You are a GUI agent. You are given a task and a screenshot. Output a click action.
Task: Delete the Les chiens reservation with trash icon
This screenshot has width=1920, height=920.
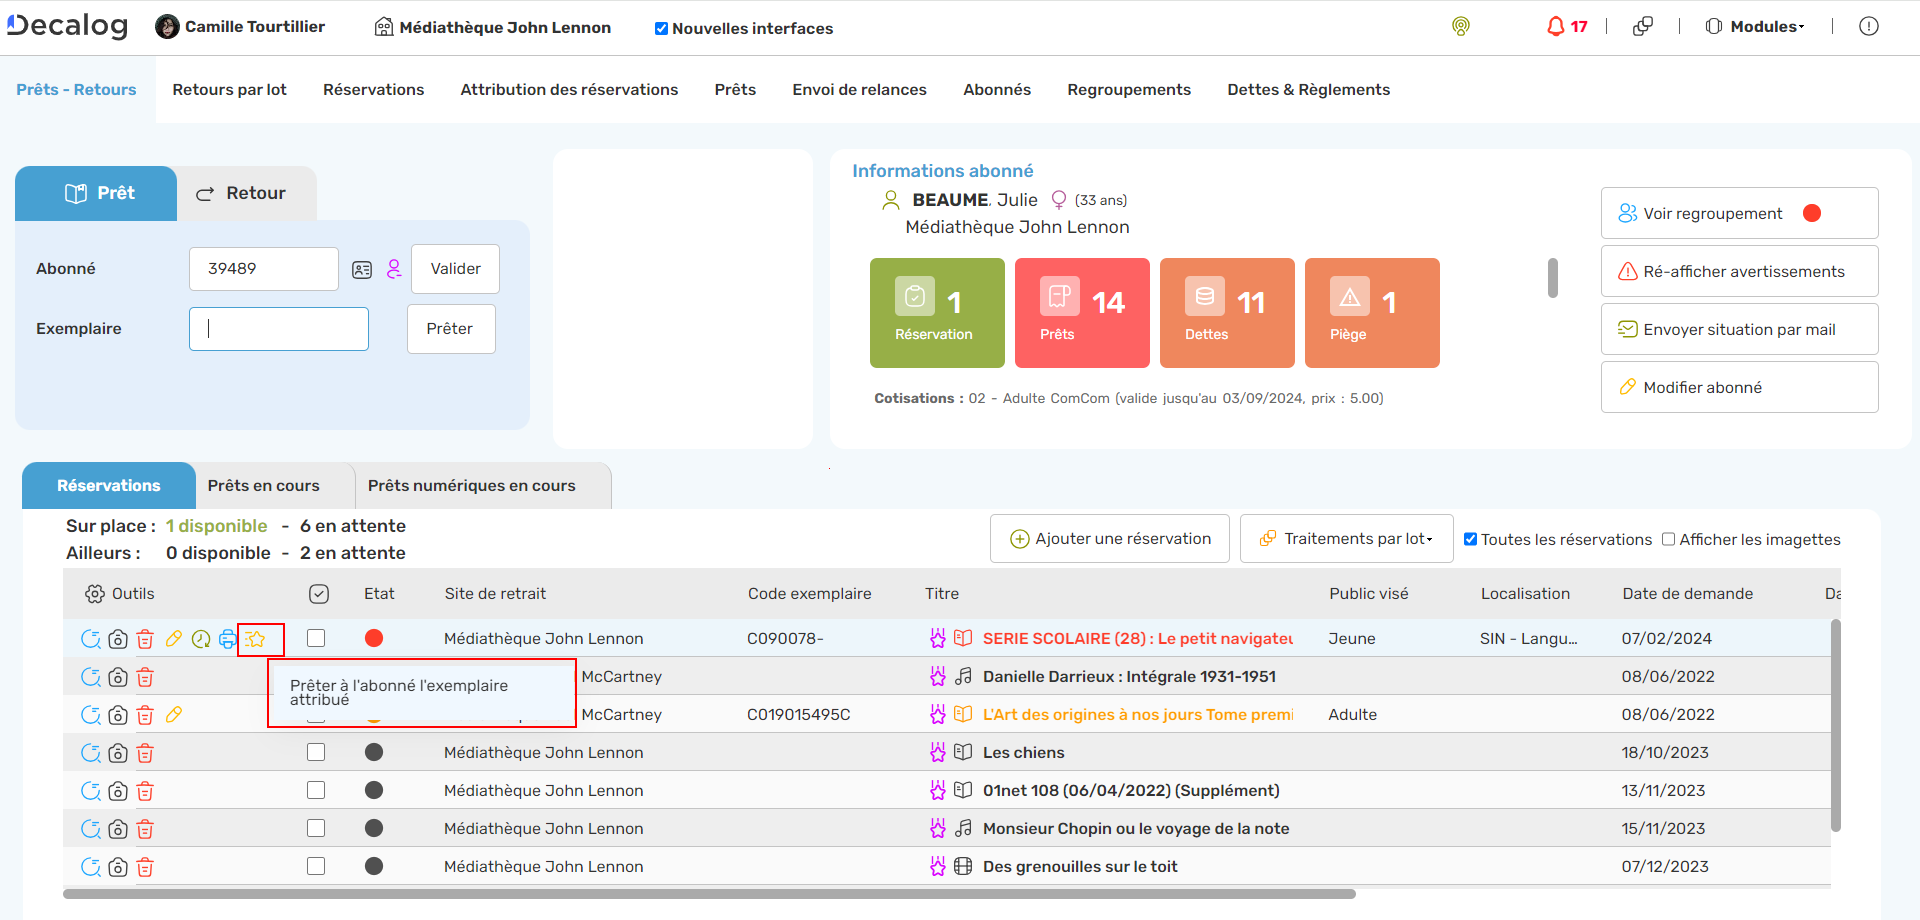pyautogui.click(x=145, y=753)
